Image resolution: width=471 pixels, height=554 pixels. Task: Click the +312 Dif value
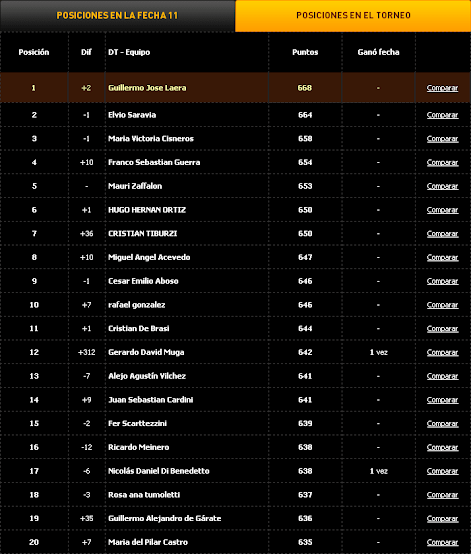click(87, 352)
